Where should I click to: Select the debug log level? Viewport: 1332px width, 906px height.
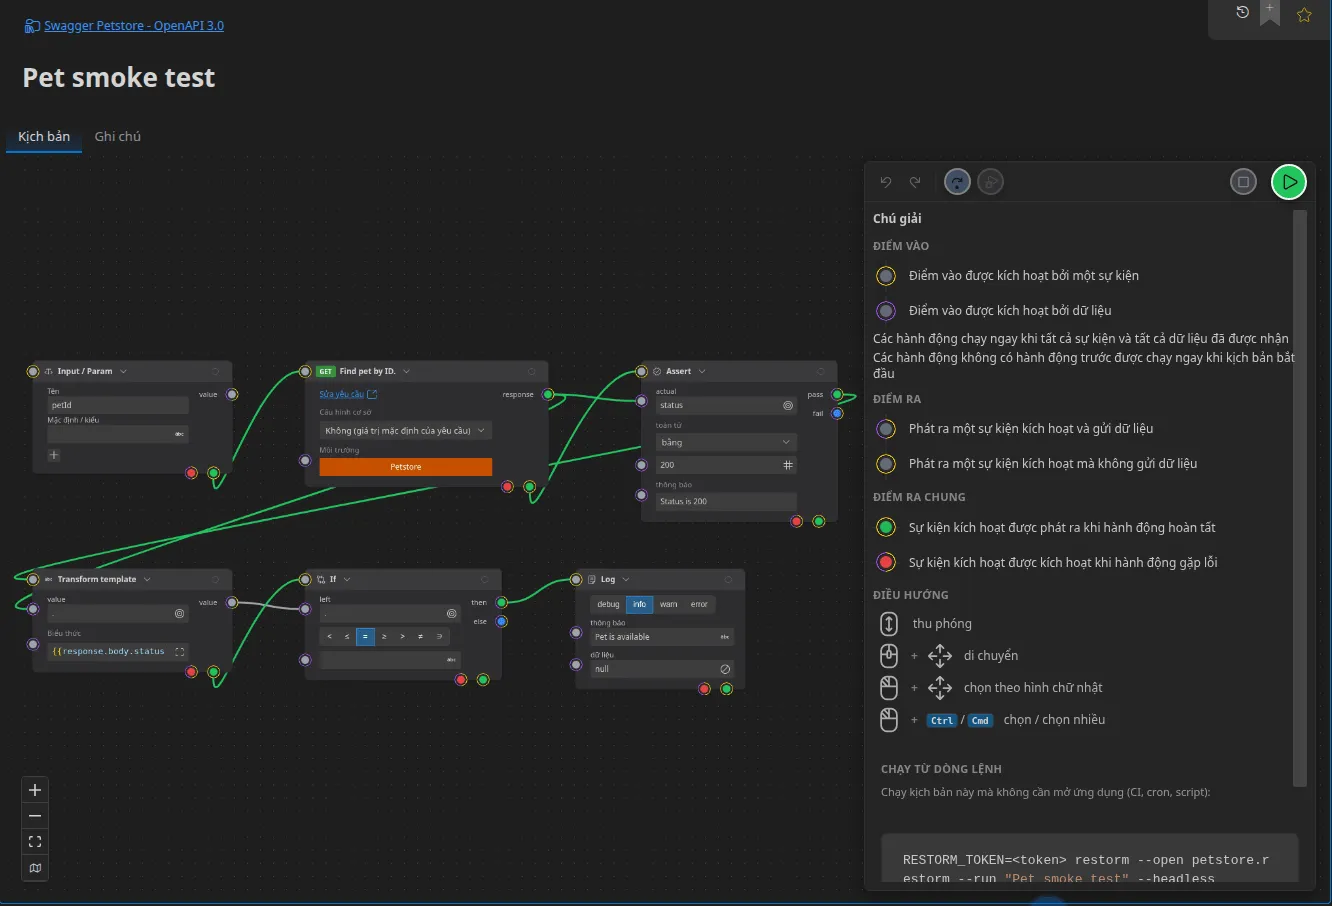[609, 604]
